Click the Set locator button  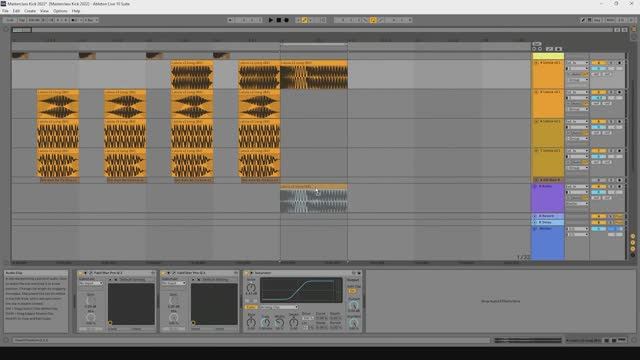click(537, 44)
